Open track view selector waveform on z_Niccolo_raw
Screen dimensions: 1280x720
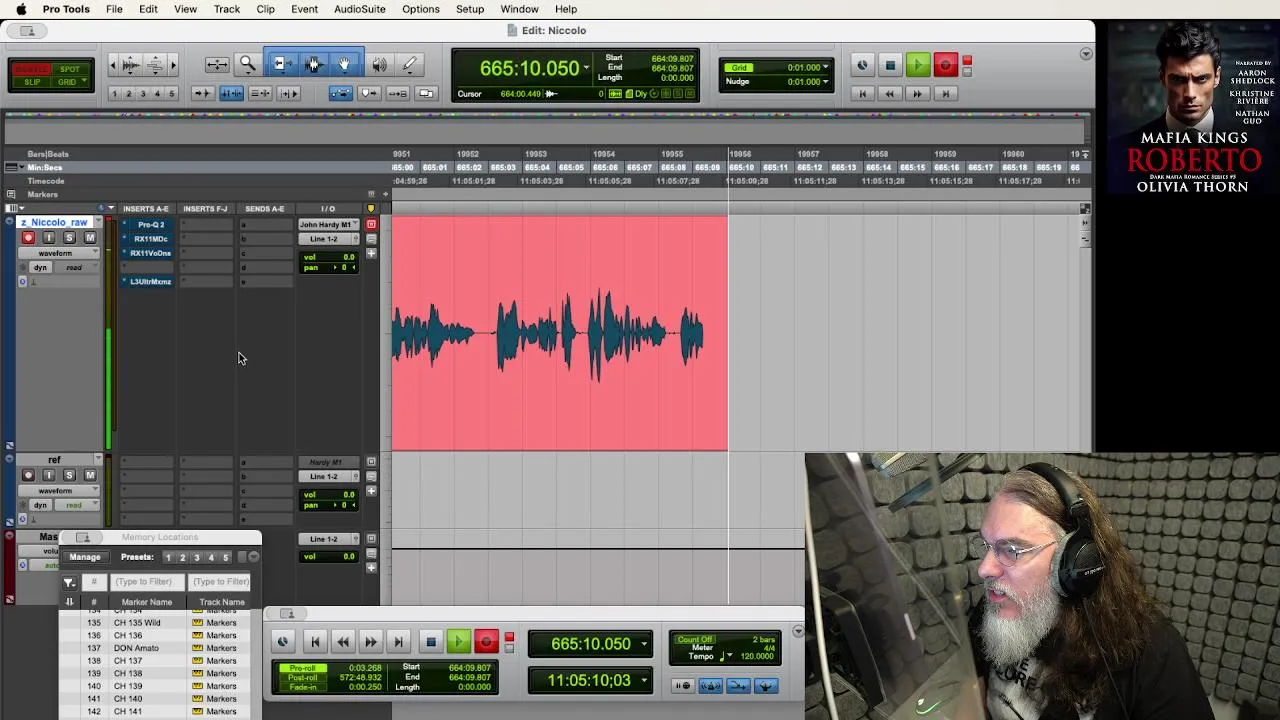tap(58, 253)
